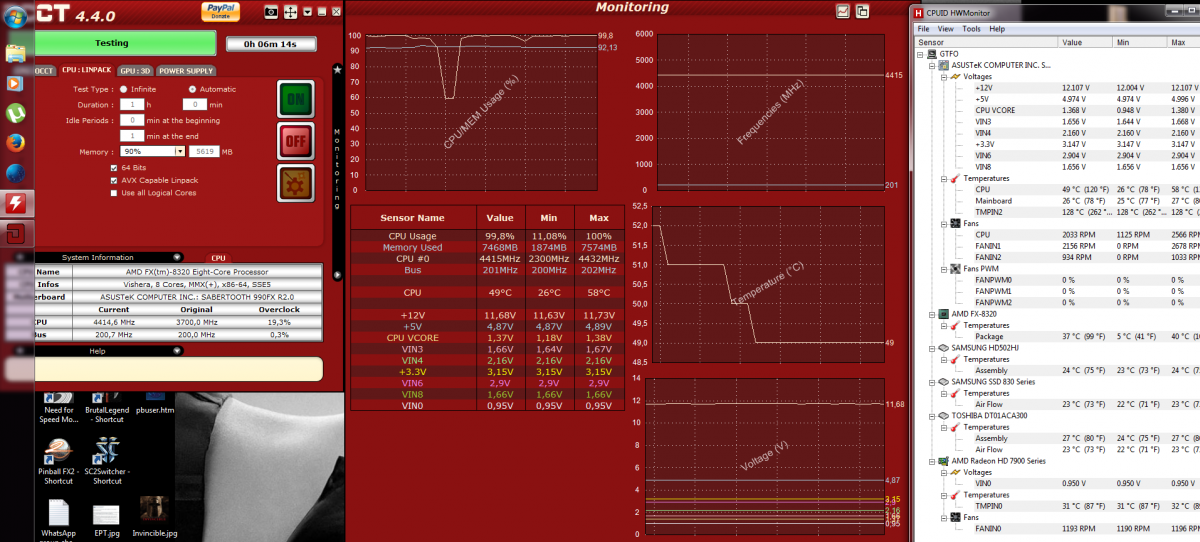The height and width of the screenshot is (542, 1200).
Task: Click the Sensor column header in HWMonitor
Action: 986,42
